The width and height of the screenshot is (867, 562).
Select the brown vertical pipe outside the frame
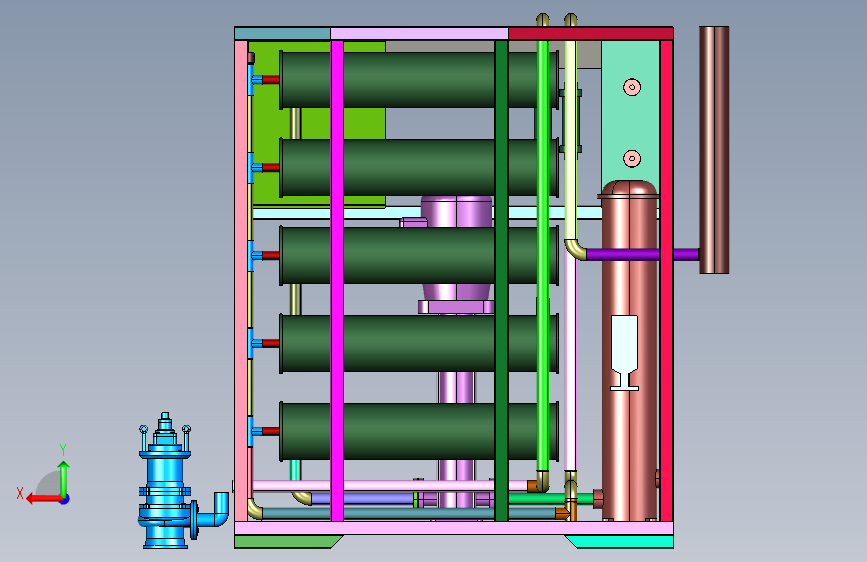click(x=714, y=150)
